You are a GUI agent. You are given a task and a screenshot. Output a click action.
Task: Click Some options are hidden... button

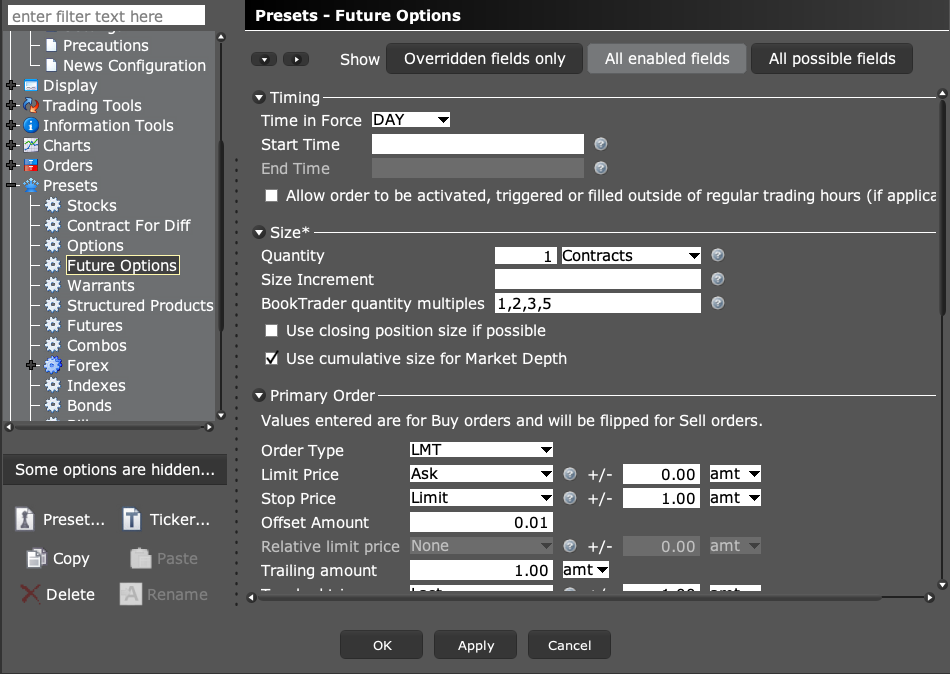(115, 470)
